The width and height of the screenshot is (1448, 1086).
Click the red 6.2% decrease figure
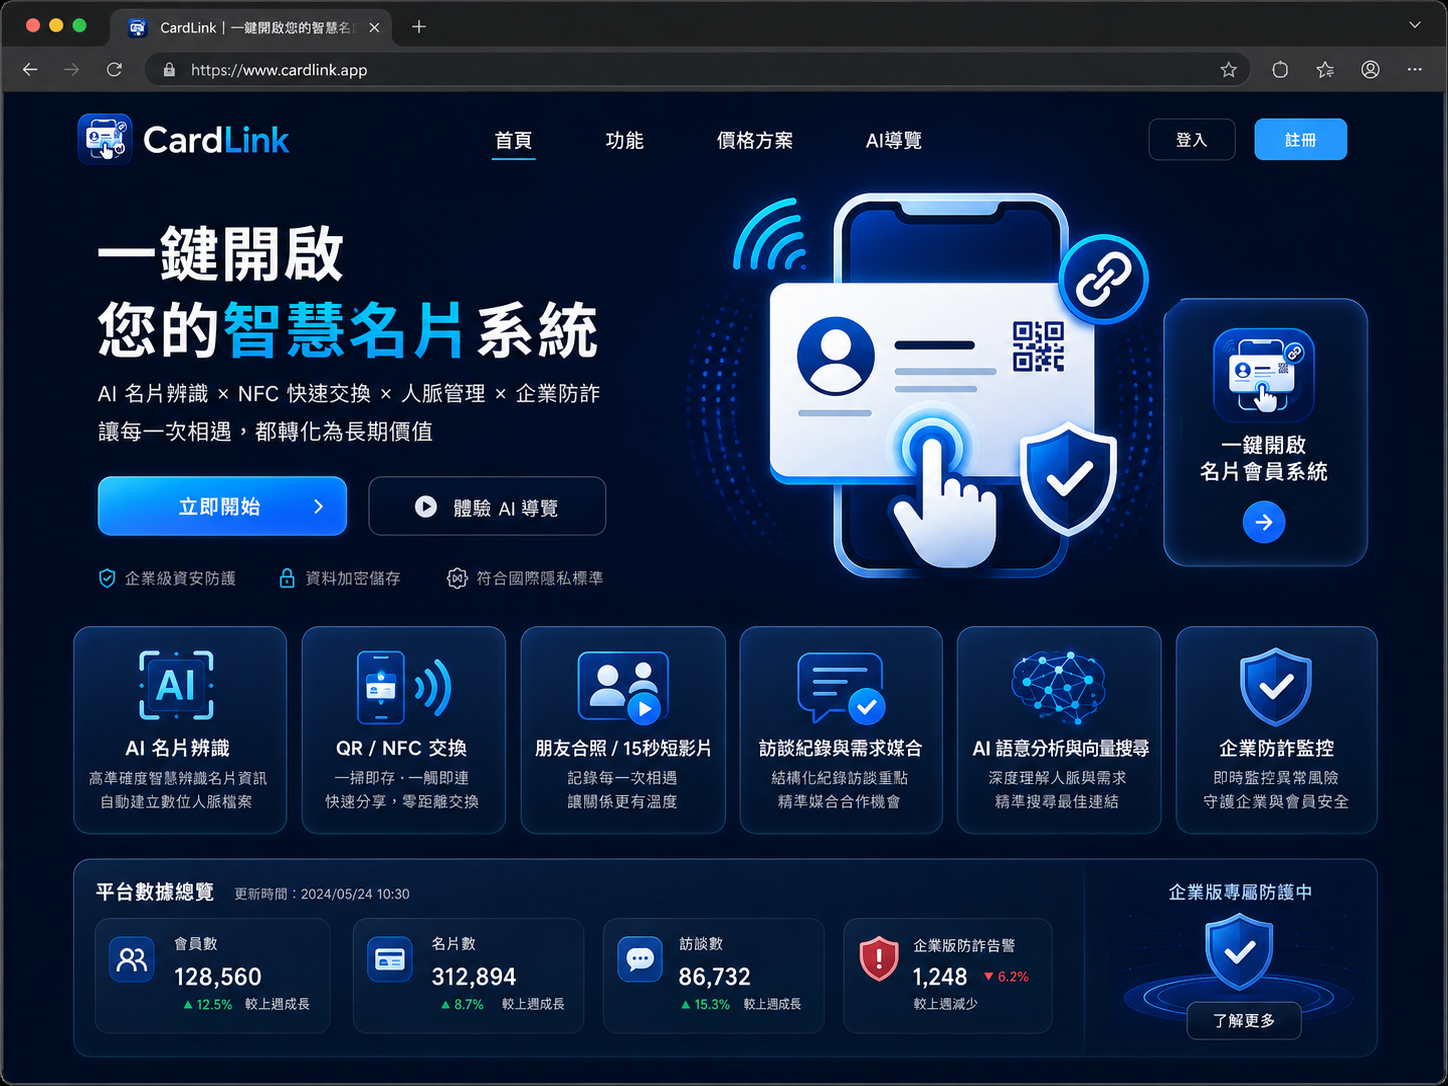pos(1006,977)
